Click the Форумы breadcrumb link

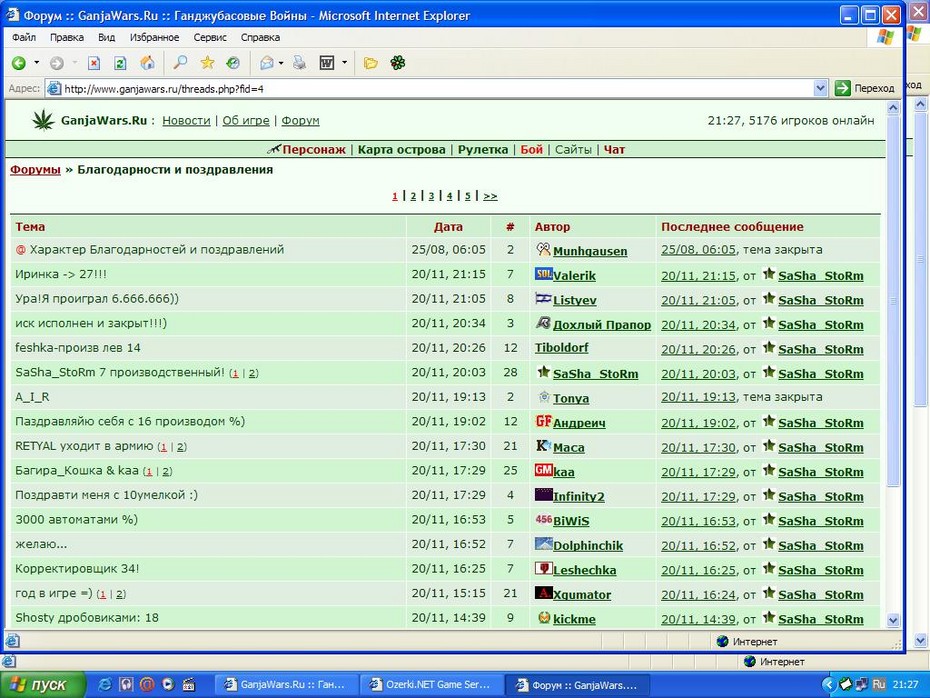(x=35, y=170)
